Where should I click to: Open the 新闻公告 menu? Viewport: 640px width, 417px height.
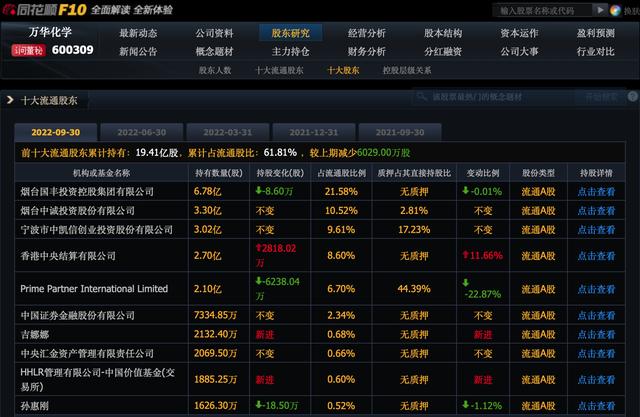click(x=138, y=51)
